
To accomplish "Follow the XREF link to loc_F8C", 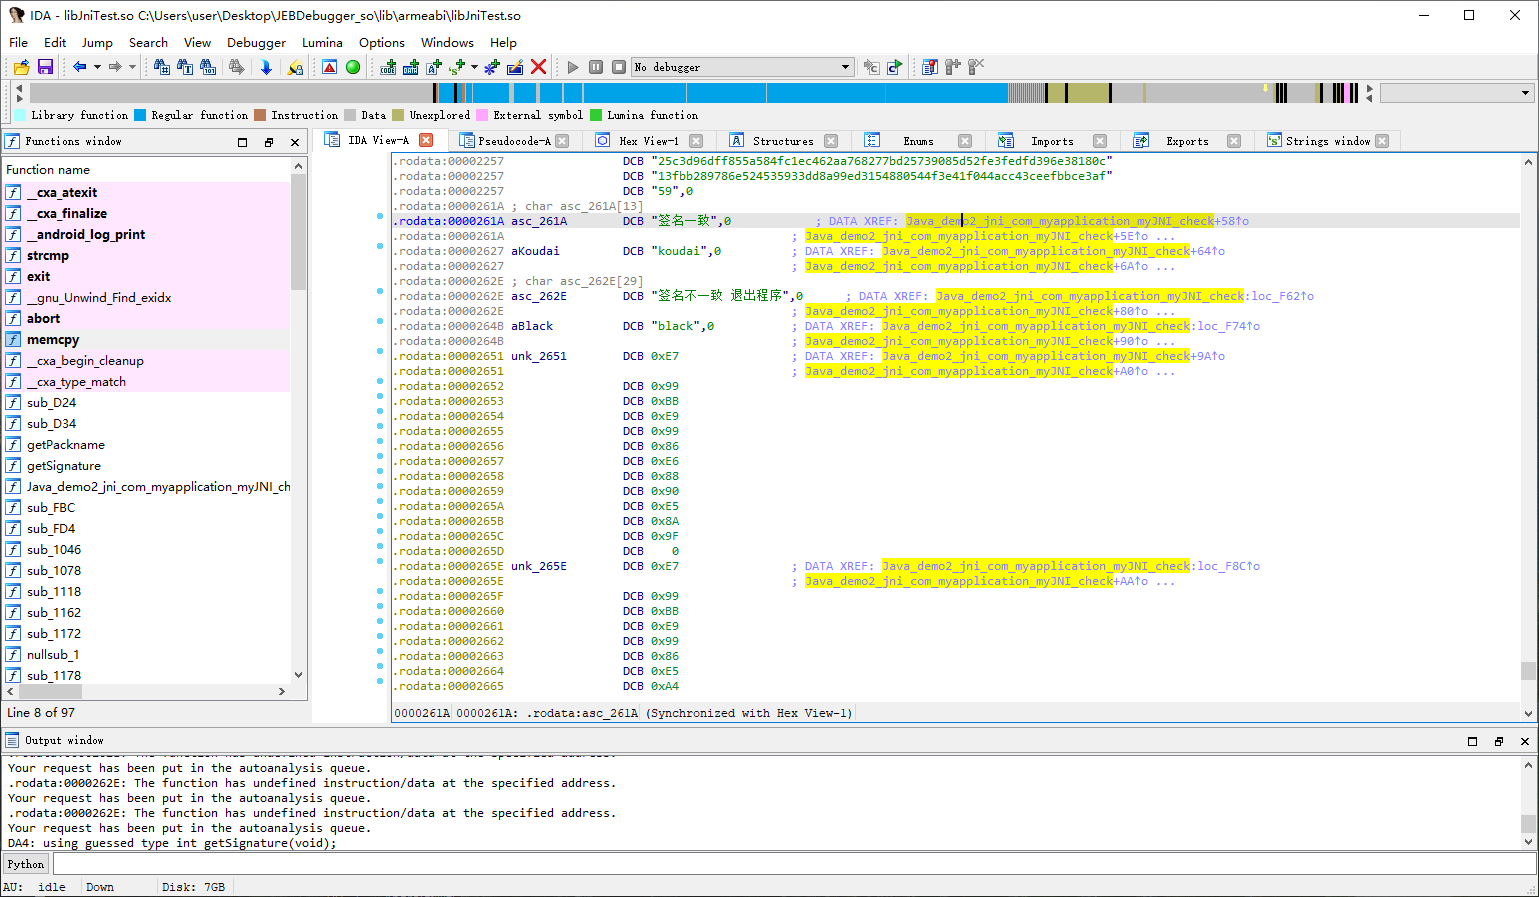I will (x=1070, y=566).
